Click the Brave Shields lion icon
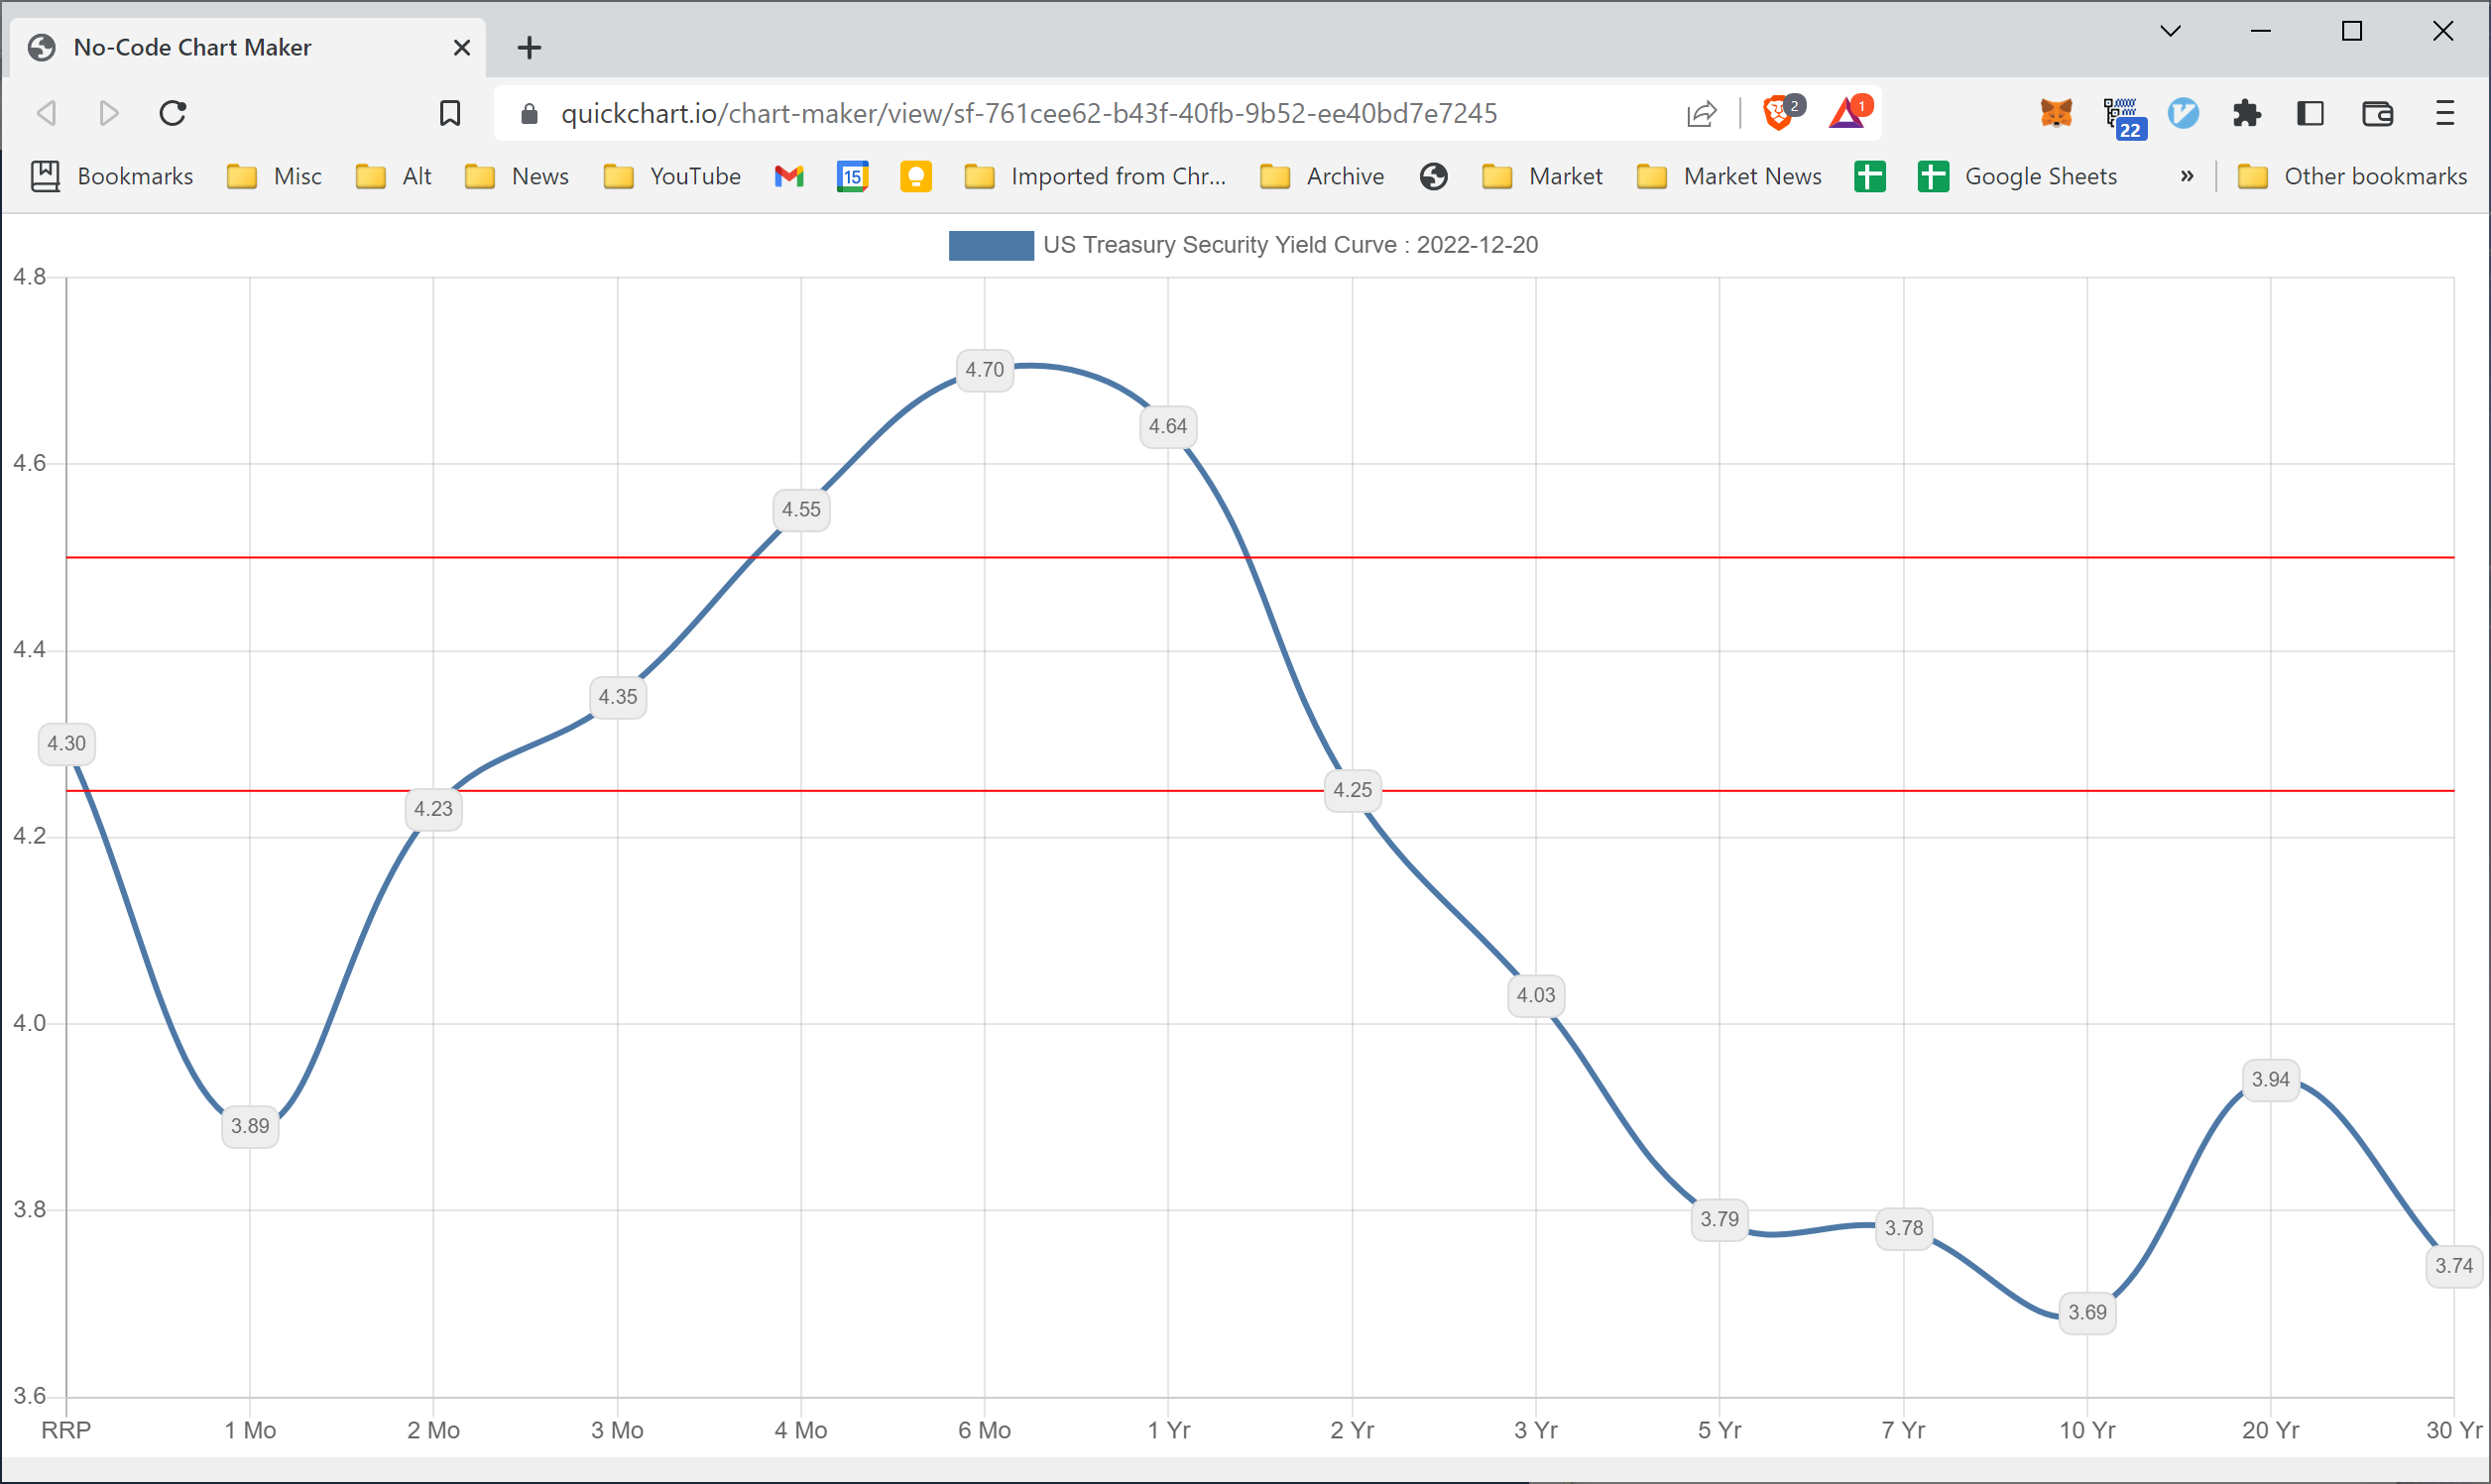Screen dimensions: 2491x1484 tap(1778, 113)
